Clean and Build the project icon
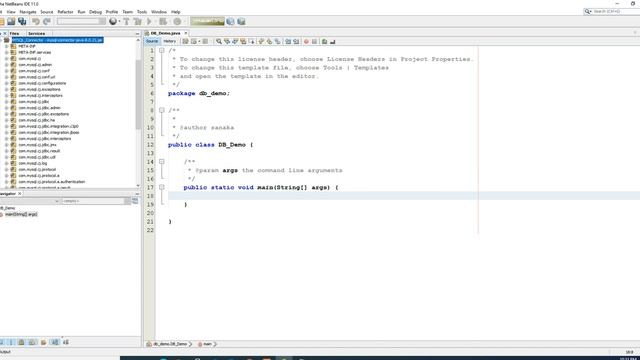Screen dimensions: 640x360 tap(138, 21)
